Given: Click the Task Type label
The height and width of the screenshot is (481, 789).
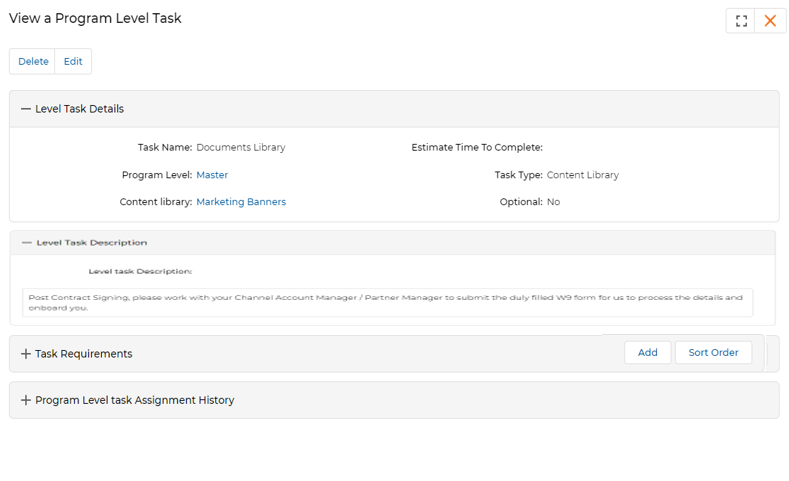Looking at the screenshot, I should (519, 175).
